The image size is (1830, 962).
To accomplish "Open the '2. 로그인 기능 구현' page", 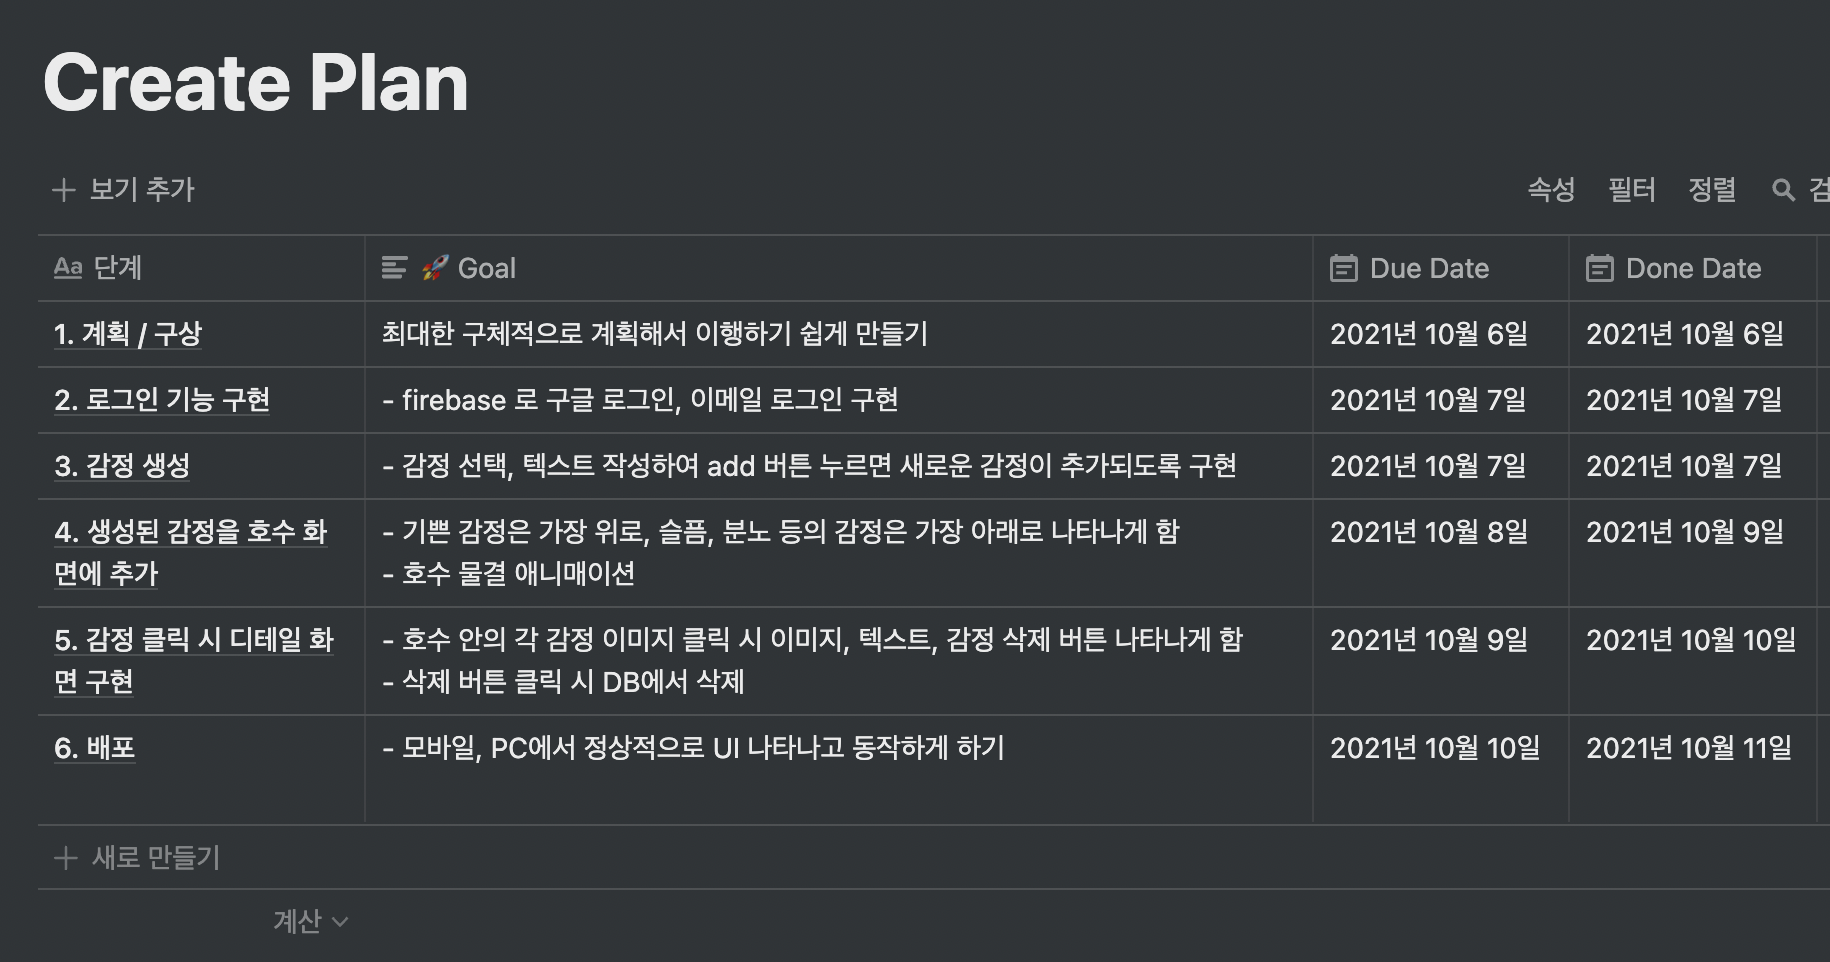I will (162, 400).
